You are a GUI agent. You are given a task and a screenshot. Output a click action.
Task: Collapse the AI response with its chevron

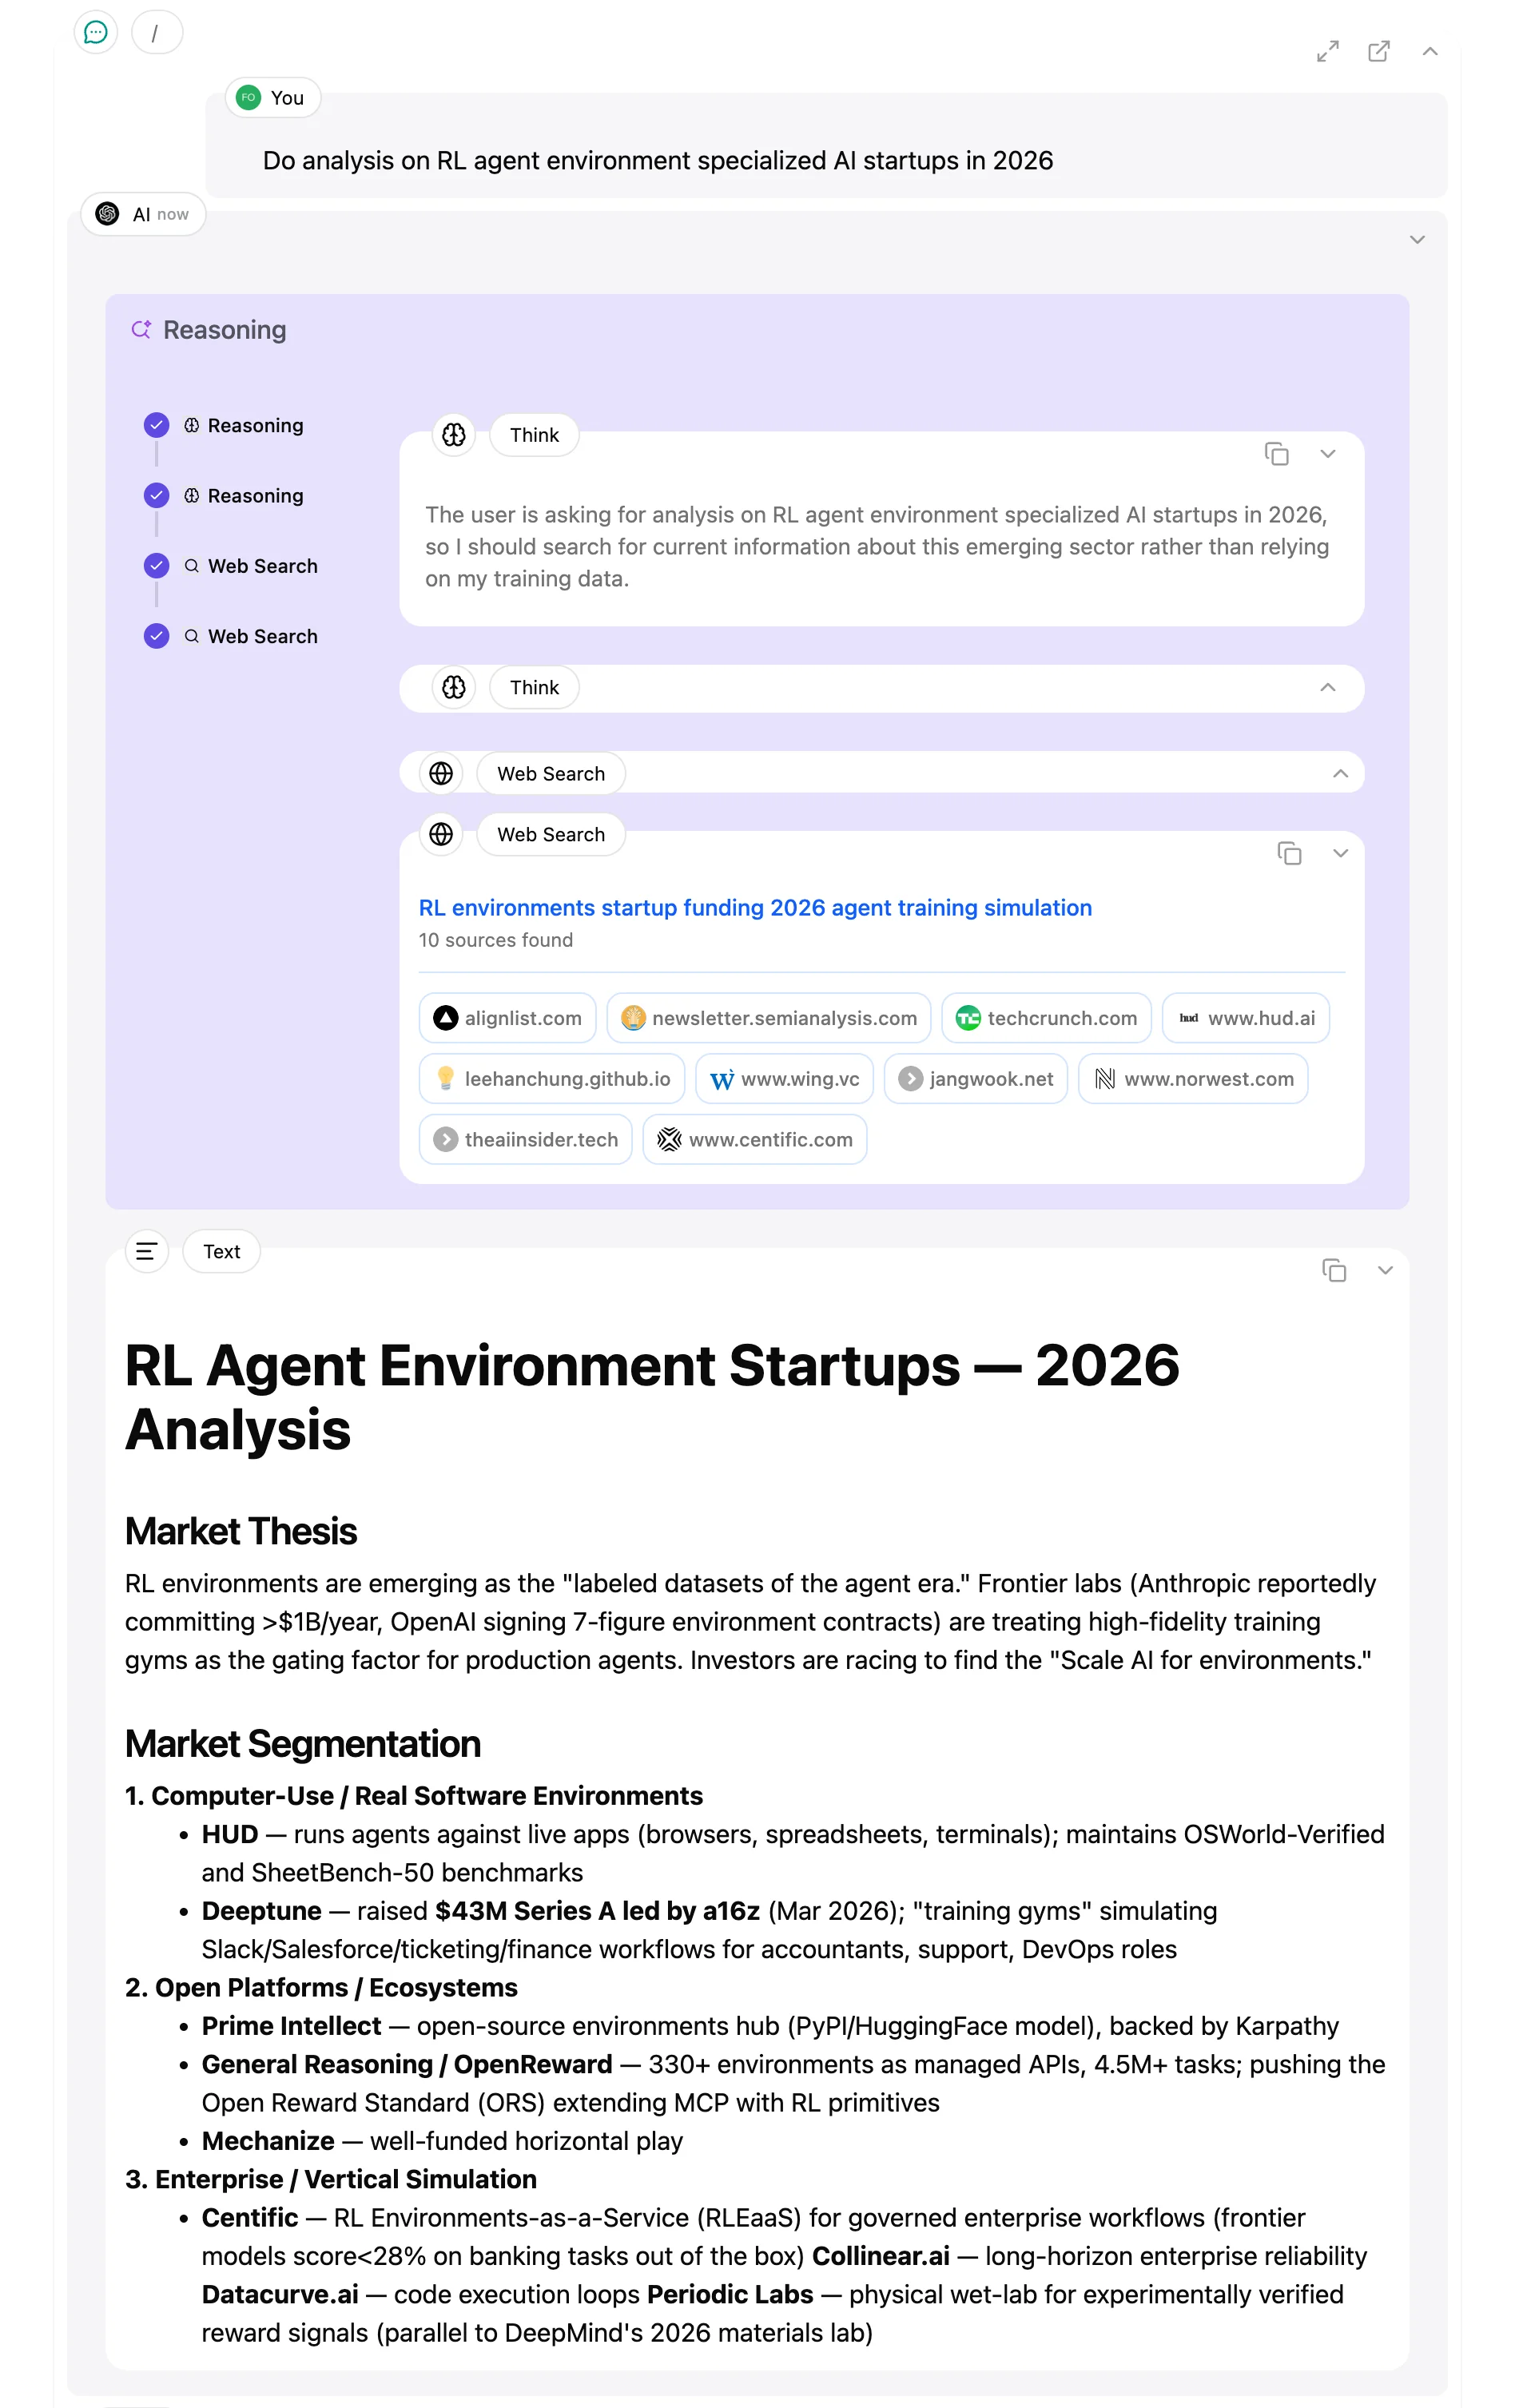pos(1416,240)
